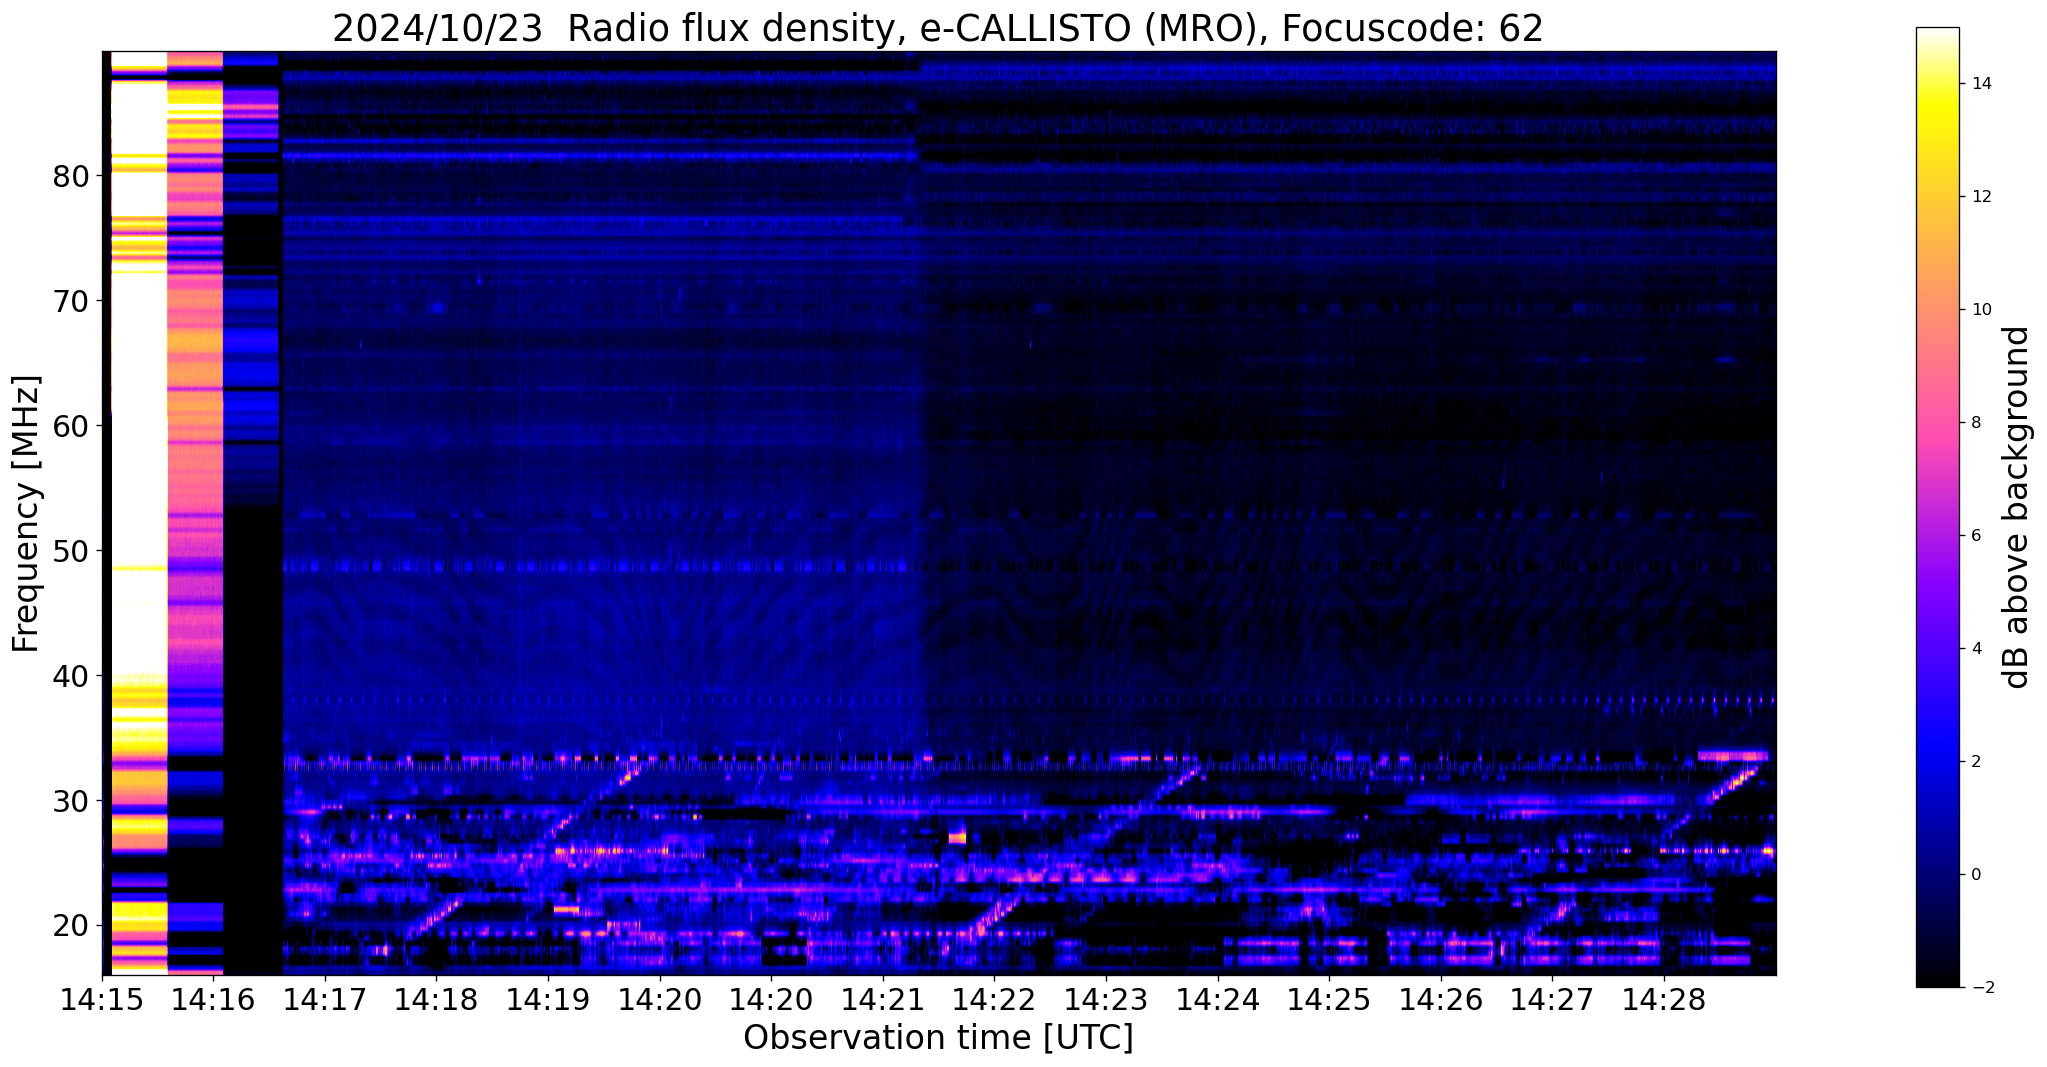Click the 80 MHz tick label
Screen dimensions: 2047x1067
click(71, 177)
